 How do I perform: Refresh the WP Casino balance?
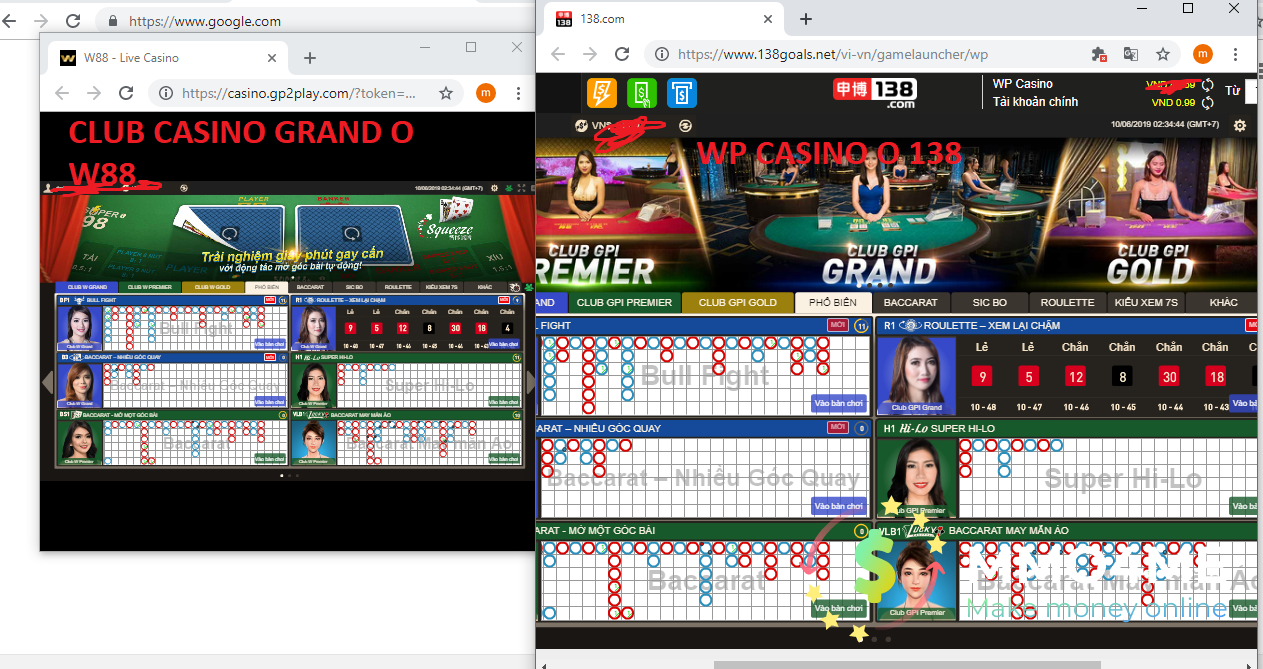pos(1208,85)
